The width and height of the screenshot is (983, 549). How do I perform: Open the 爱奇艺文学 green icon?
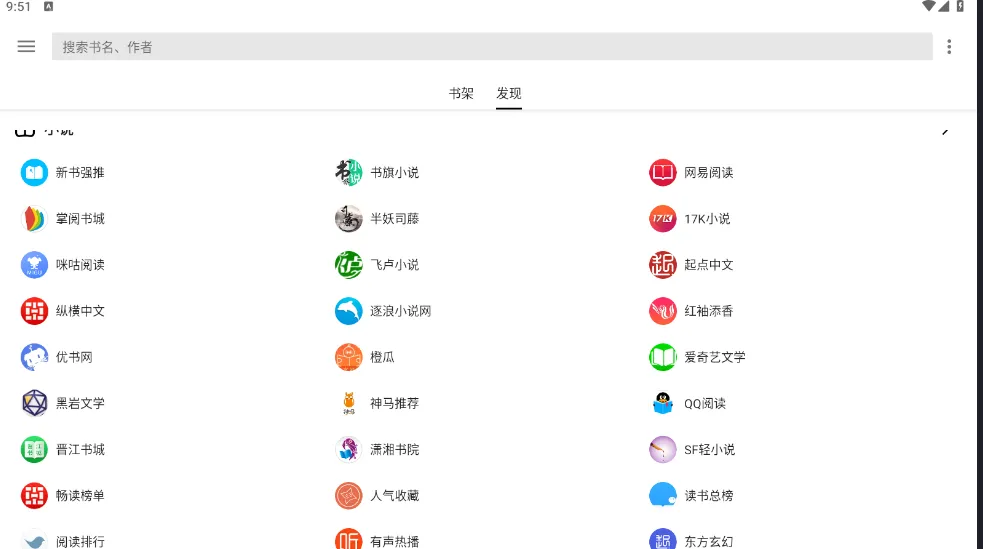point(663,357)
